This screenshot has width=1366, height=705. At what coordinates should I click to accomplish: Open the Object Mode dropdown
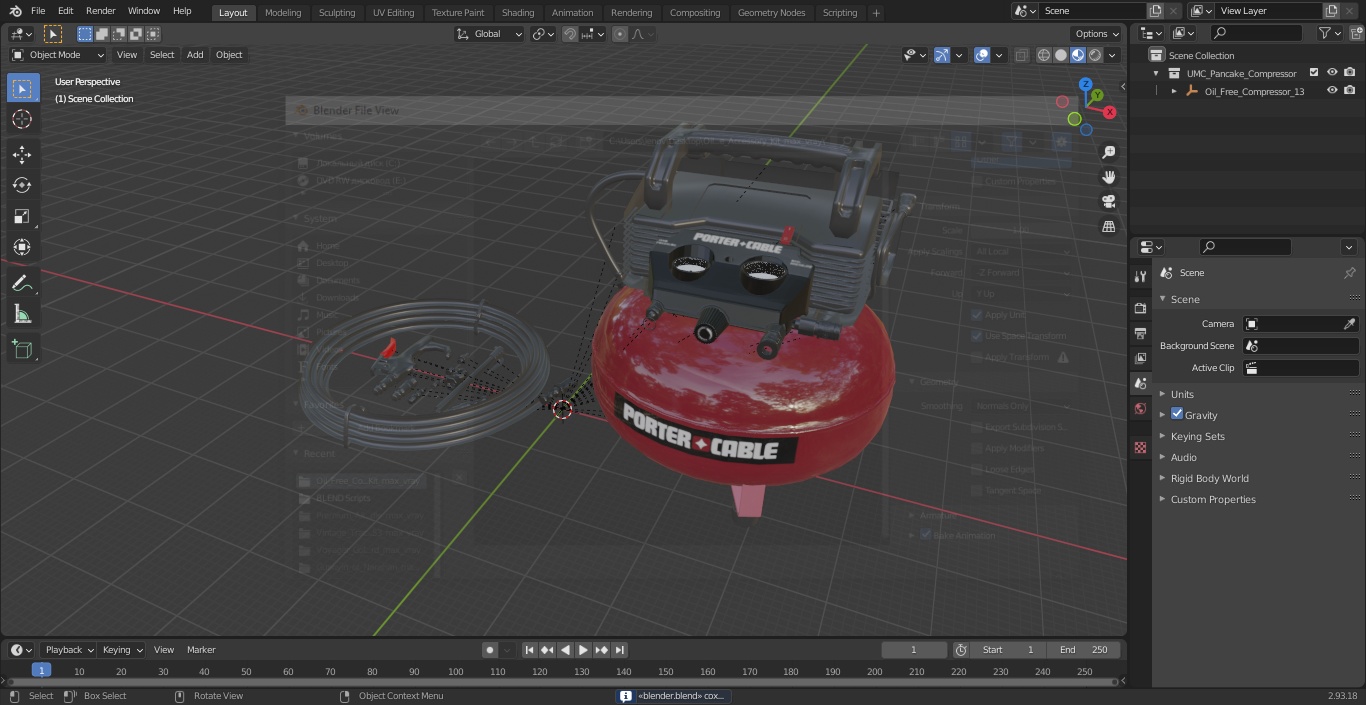[58, 55]
